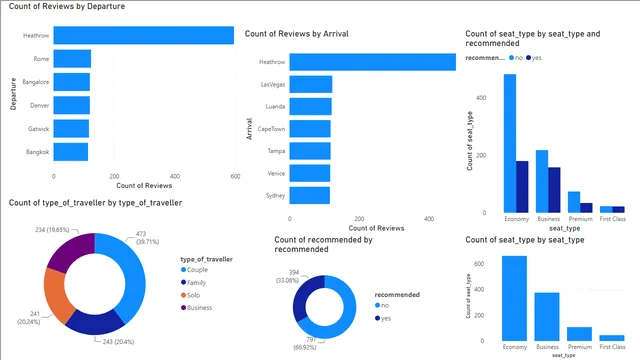Image resolution: width=640 pixels, height=360 pixels.
Task: Select the Solo legend color dot
Action: [x=183, y=295]
